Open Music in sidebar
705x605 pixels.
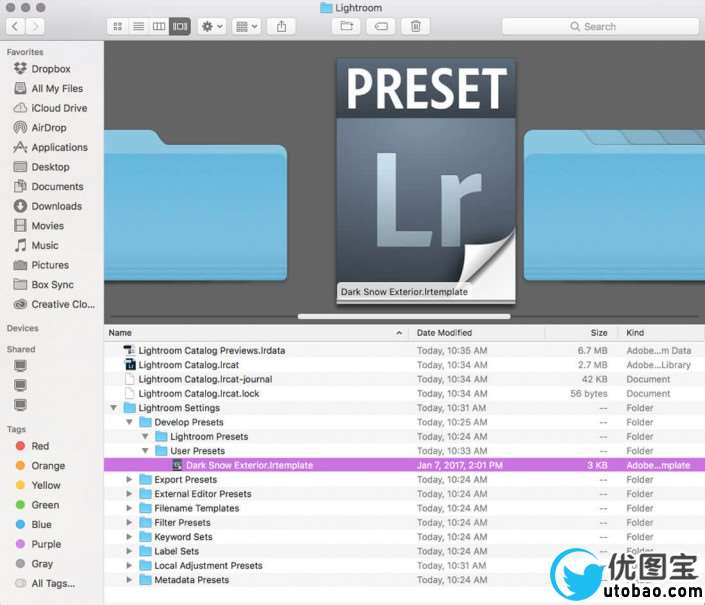(x=45, y=245)
